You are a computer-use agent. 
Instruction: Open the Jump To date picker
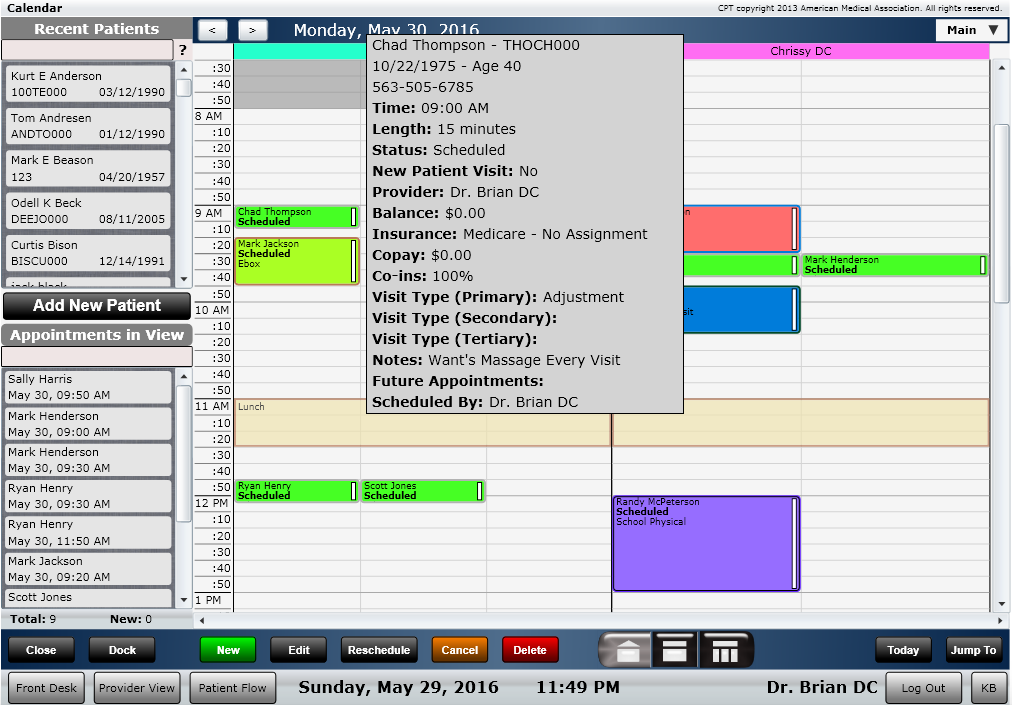(x=973, y=650)
